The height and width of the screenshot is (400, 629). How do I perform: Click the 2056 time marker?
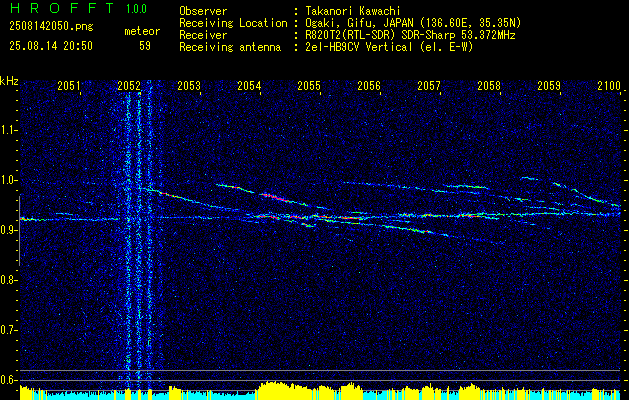(x=369, y=85)
